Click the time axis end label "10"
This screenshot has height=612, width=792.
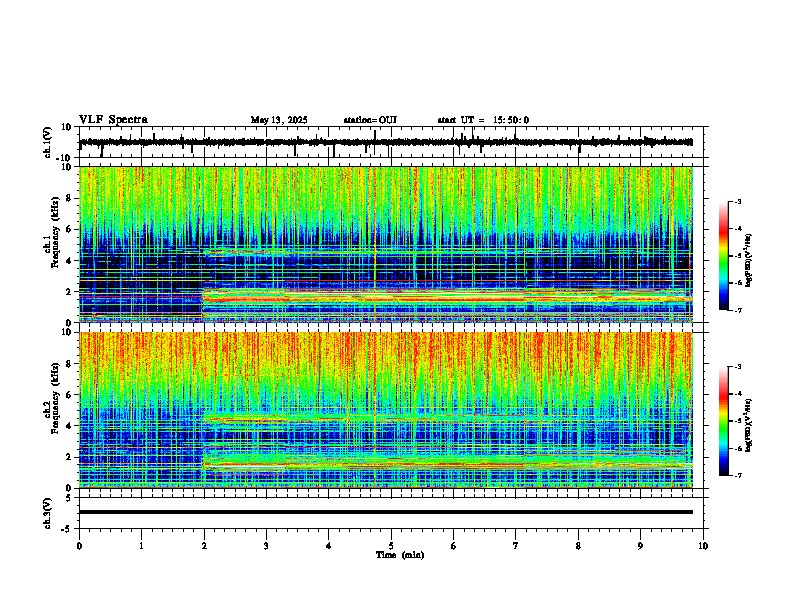coord(703,546)
